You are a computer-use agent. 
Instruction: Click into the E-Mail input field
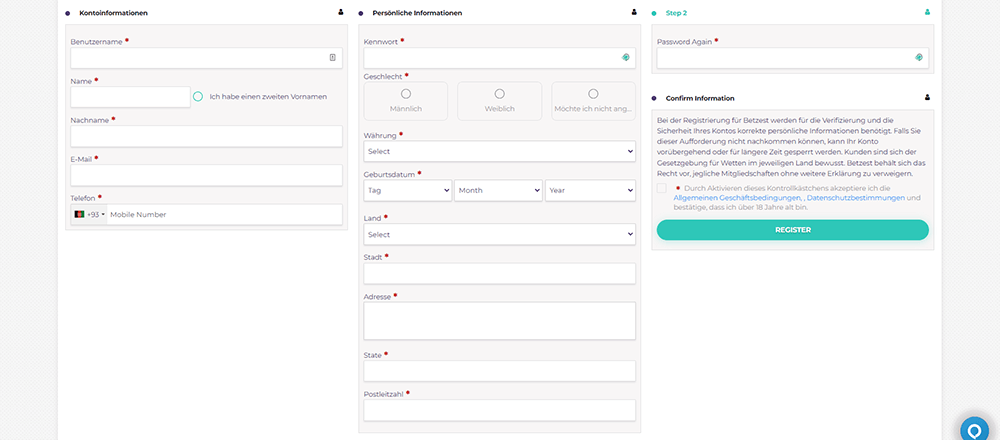point(207,175)
